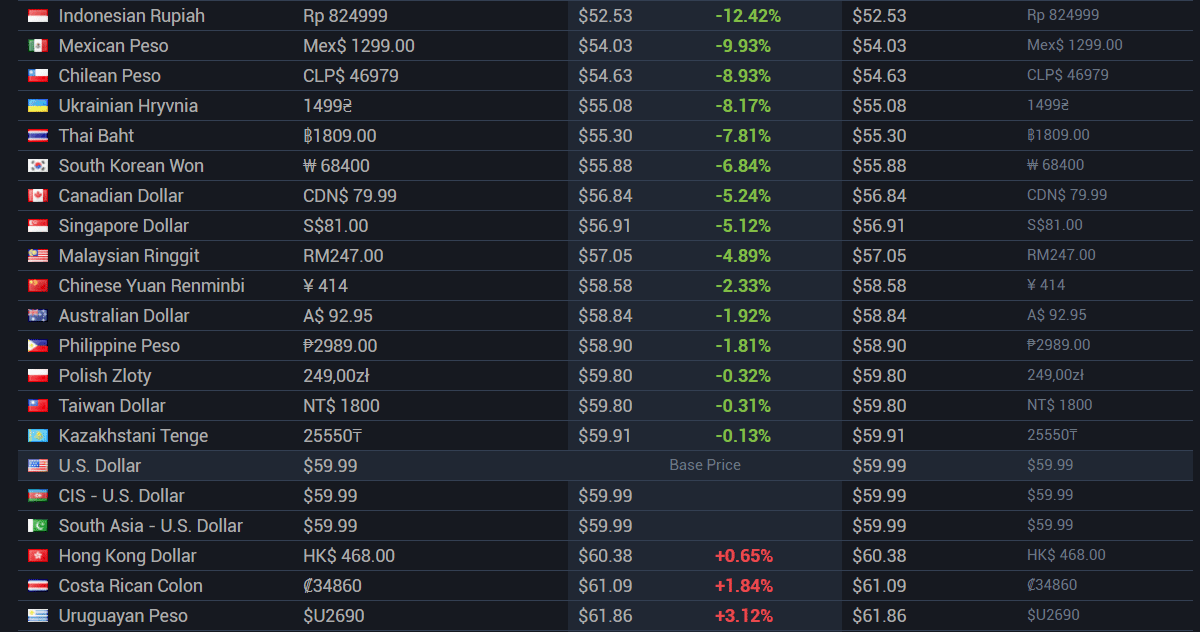Select the South Asia - U.S. Dollar row

150,526
